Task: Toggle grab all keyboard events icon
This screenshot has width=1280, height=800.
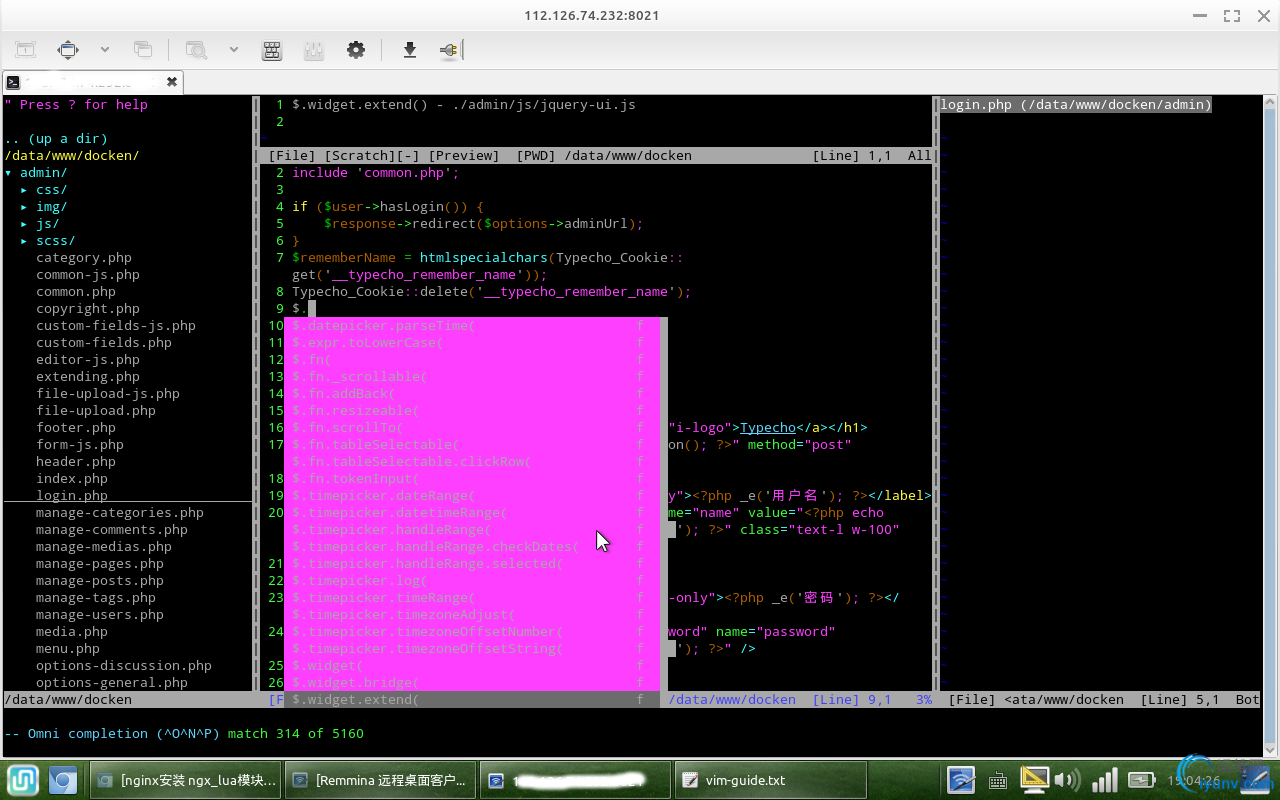Action: click(x=271, y=49)
